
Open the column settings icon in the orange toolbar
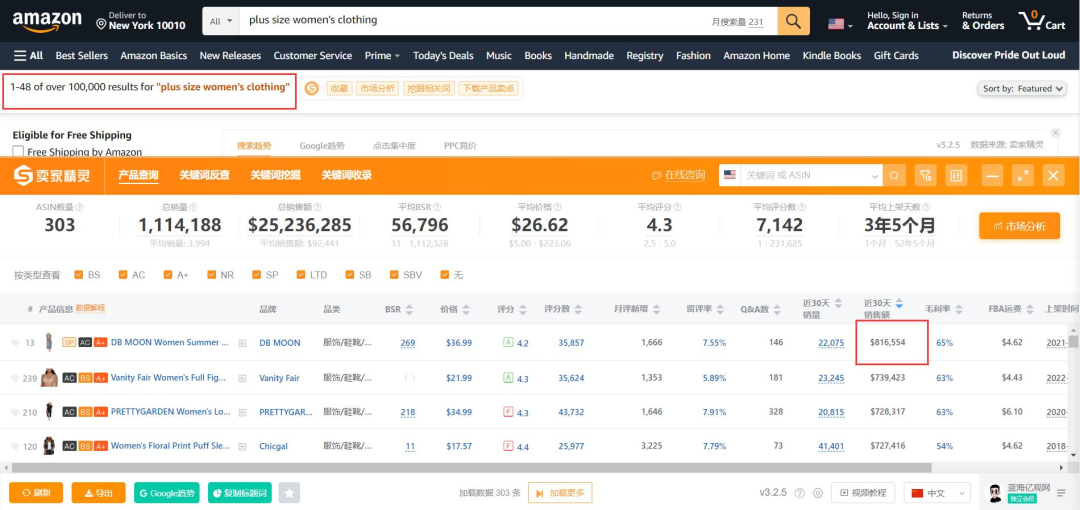tap(956, 176)
